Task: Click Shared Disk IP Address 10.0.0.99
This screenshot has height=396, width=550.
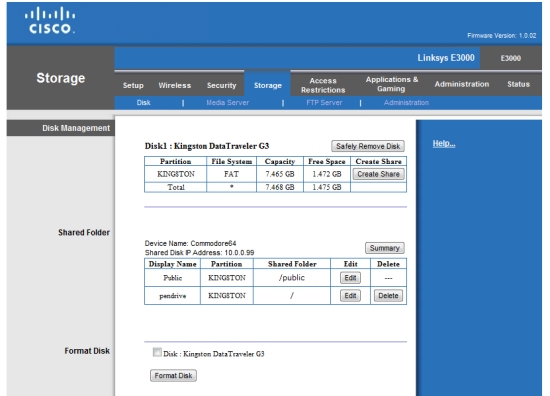Action: pos(199,253)
